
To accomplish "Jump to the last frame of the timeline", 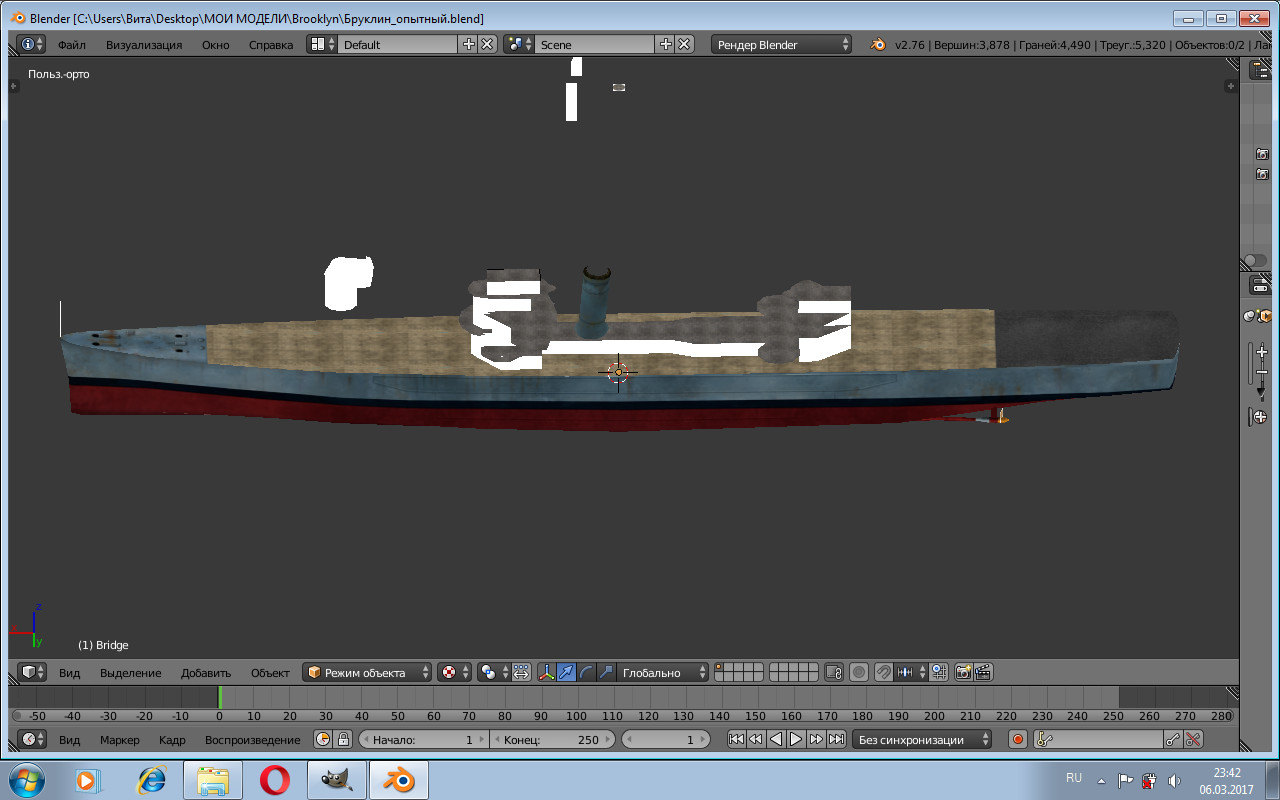I will pyautogui.click(x=836, y=739).
